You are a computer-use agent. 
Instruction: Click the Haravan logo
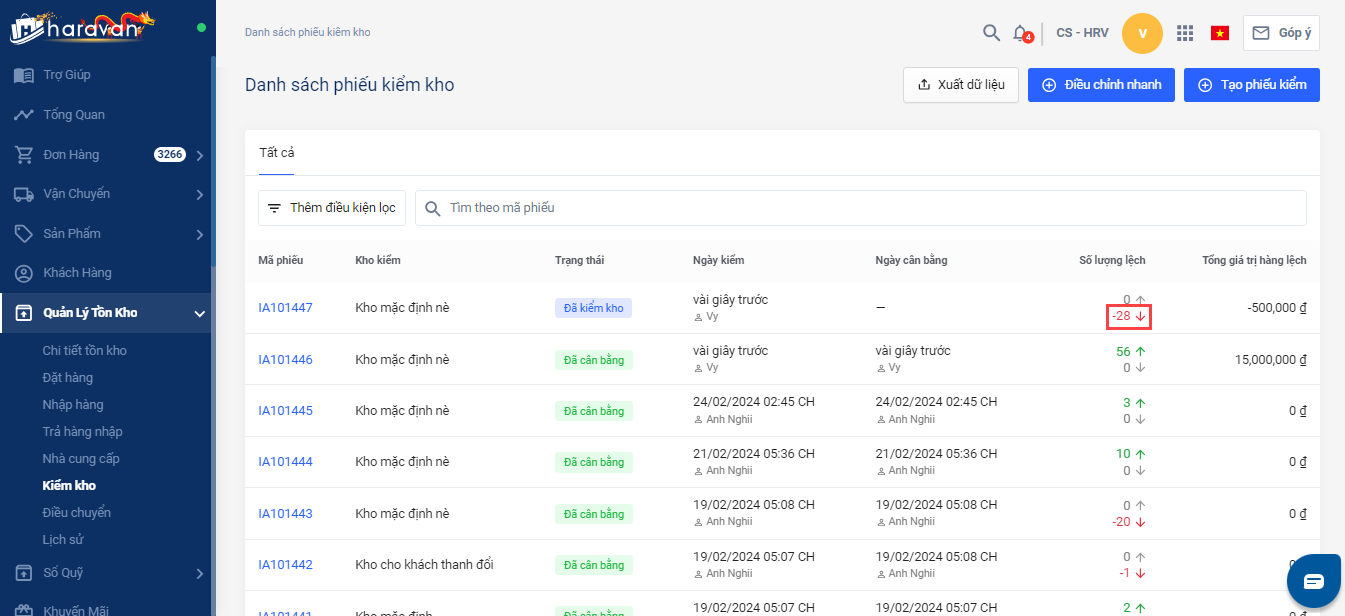click(82, 27)
